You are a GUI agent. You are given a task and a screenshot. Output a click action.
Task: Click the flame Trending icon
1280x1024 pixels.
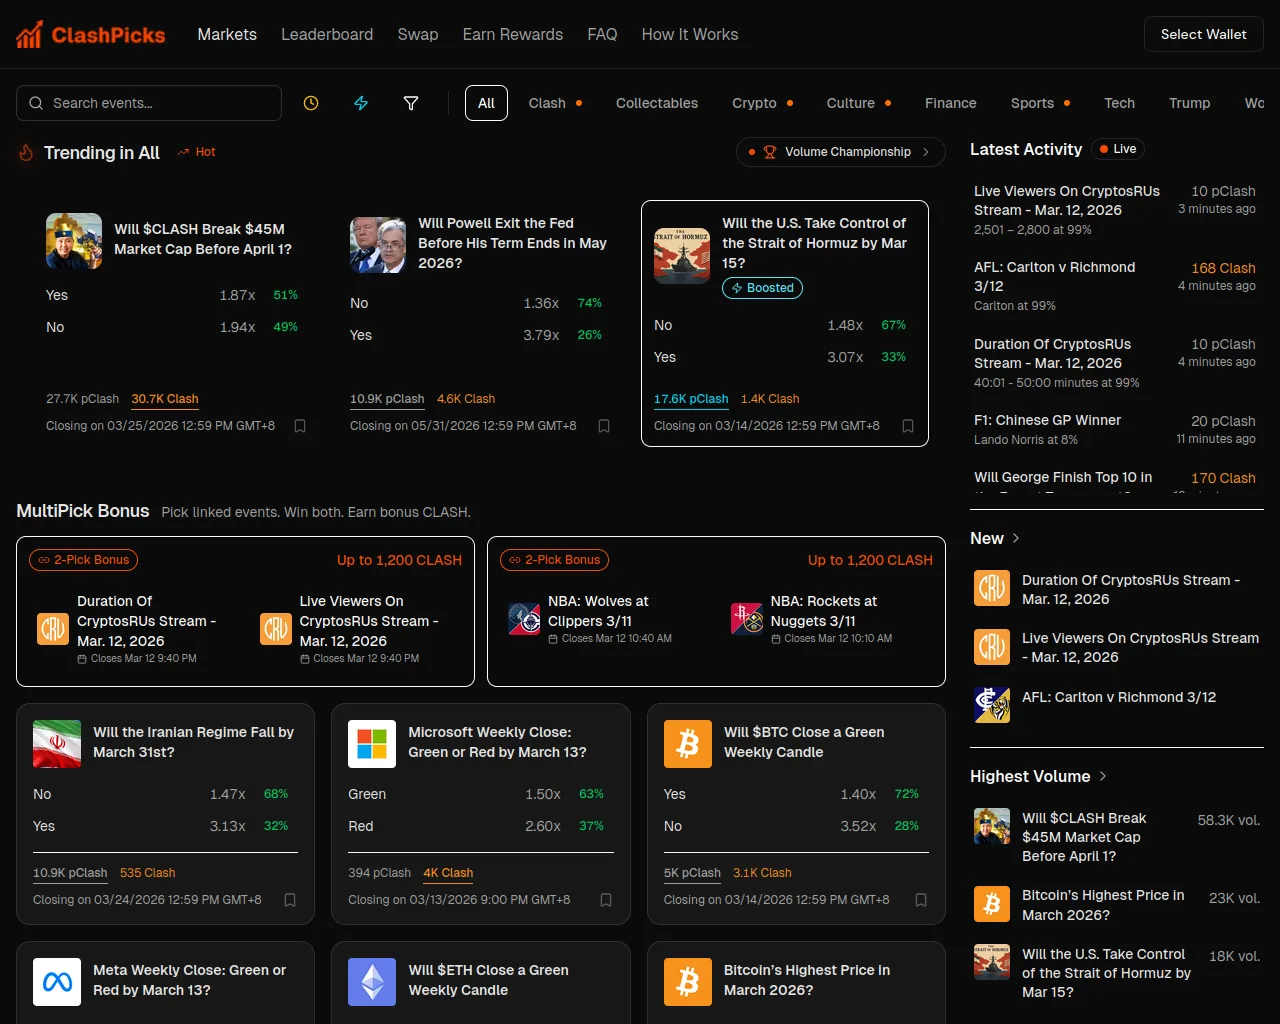(x=26, y=153)
